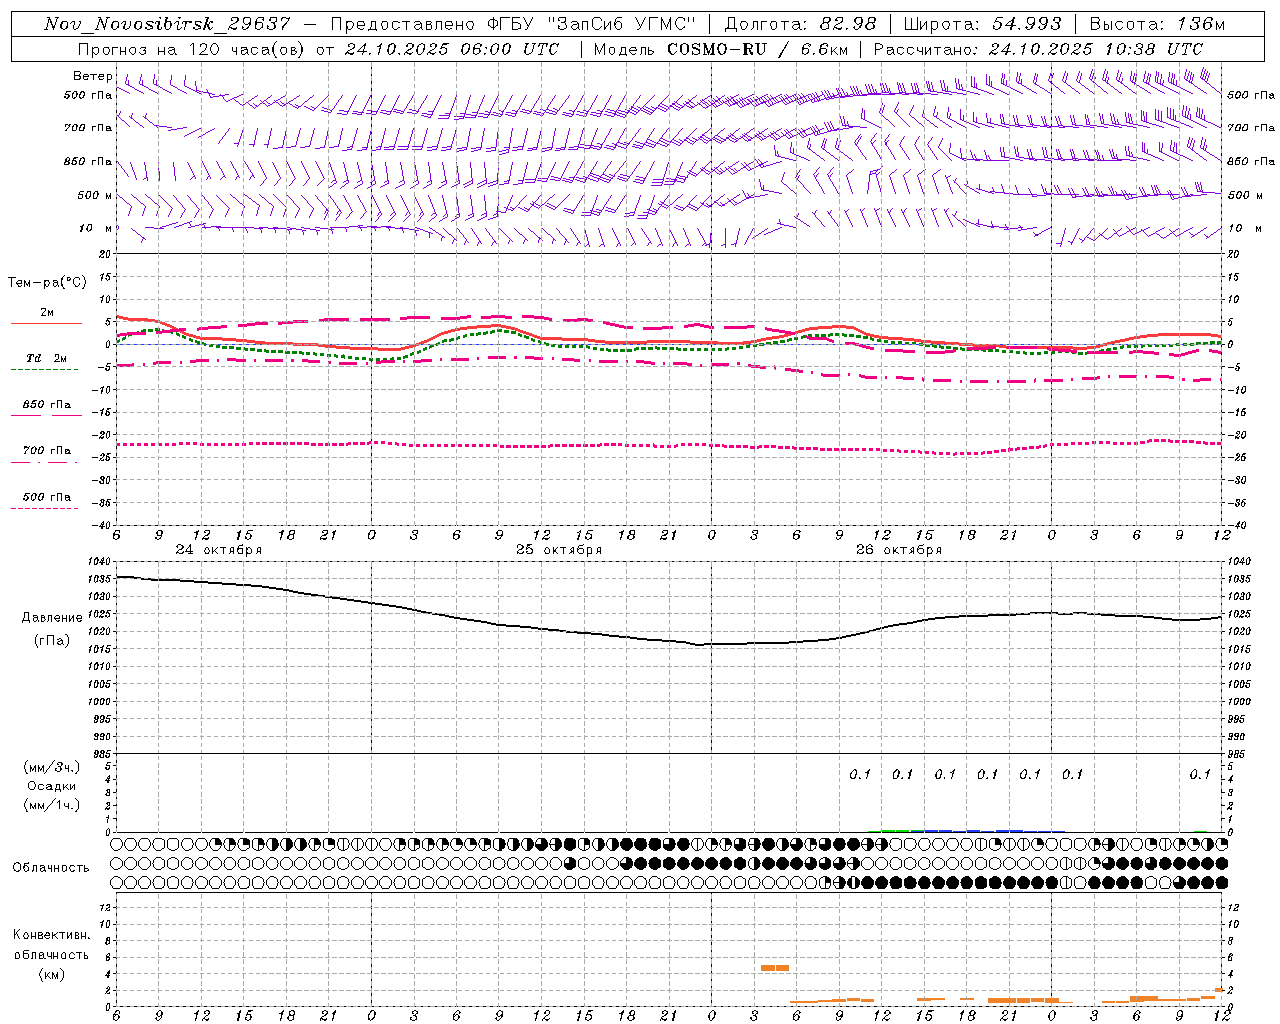Image resolution: width=1280 pixels, height=1024 pixels.
Task: Click the 26 октября date label
Action: coord(899,550)
